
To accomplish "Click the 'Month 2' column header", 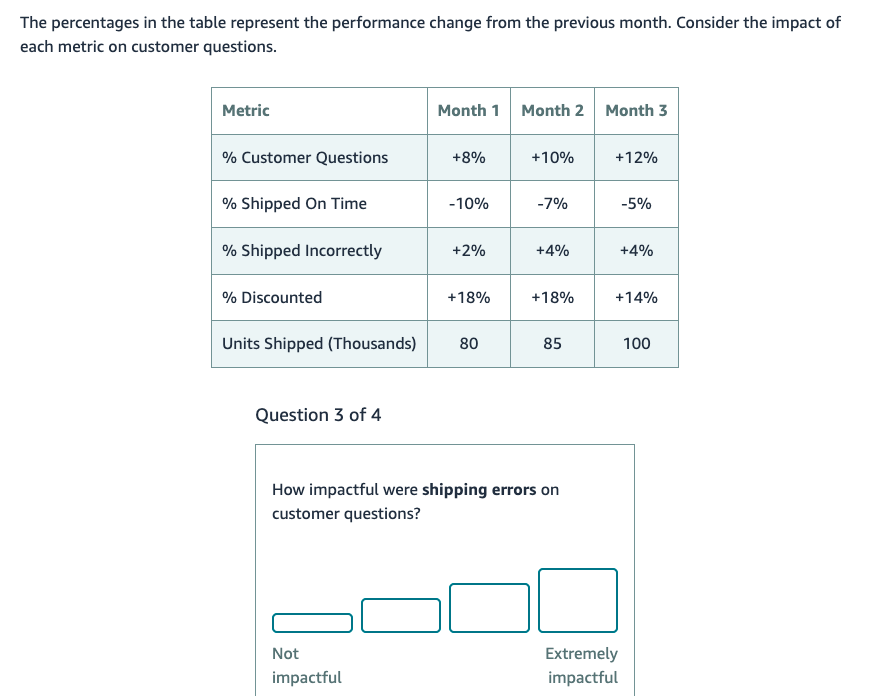I will click(x=552, y=110).
